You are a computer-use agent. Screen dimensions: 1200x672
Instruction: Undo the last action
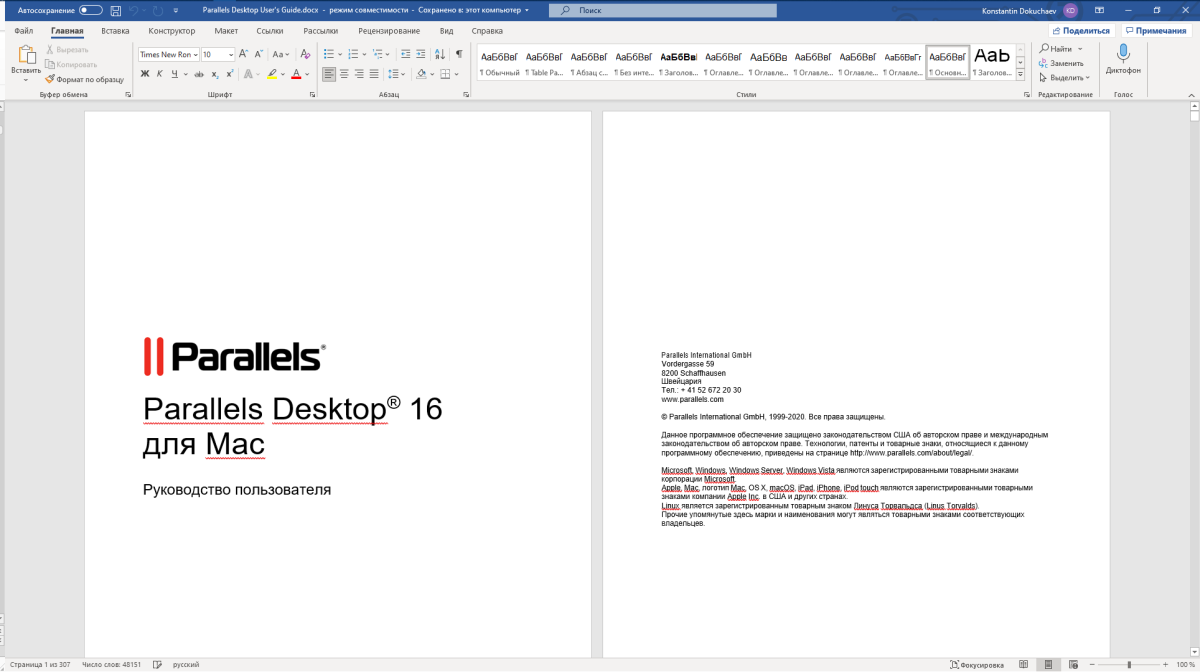coord(133,10)
